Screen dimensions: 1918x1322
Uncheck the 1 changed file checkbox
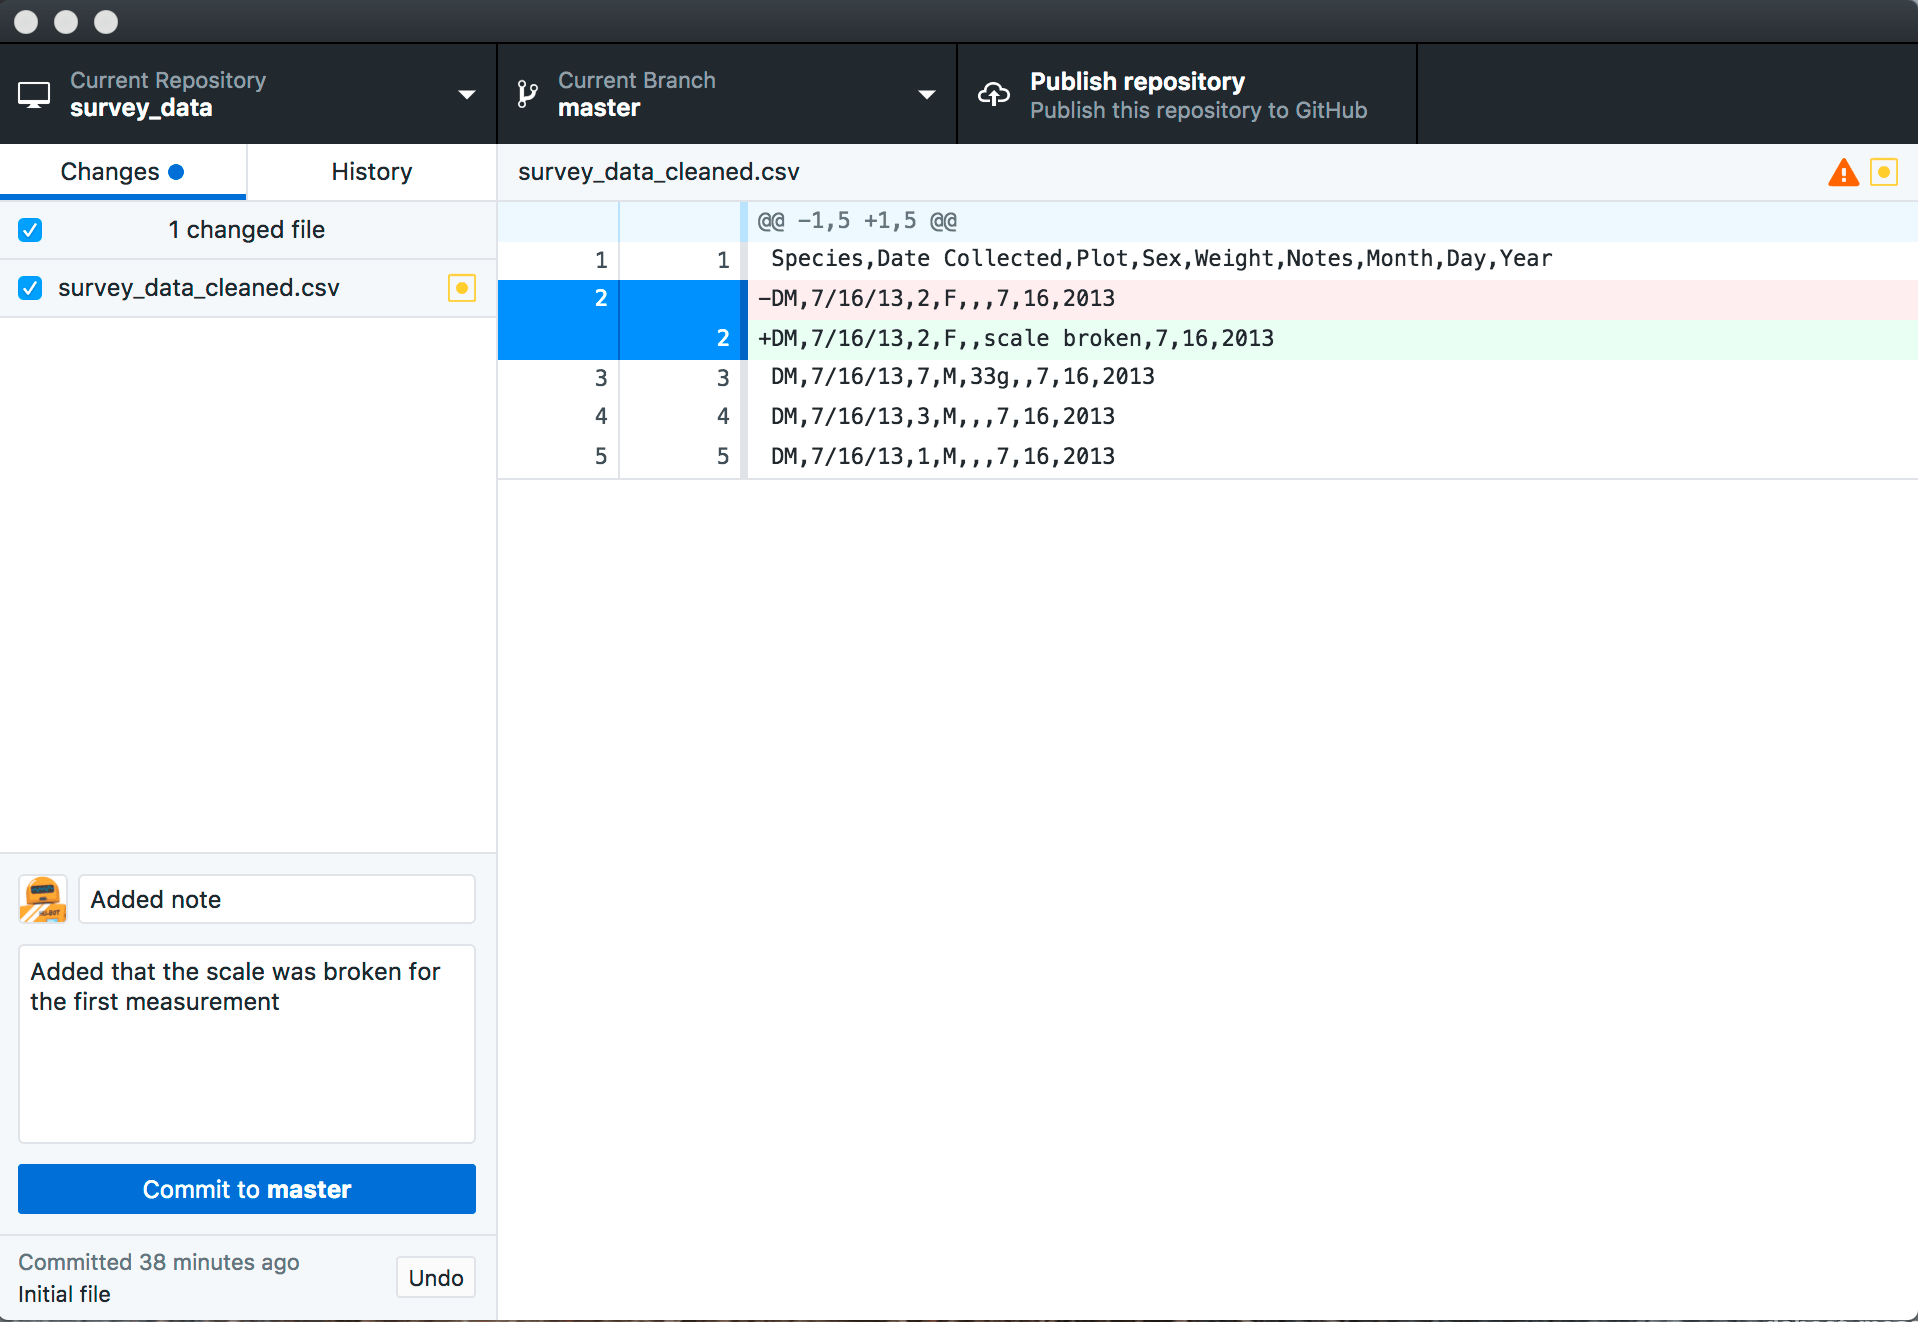pos(30,230)
